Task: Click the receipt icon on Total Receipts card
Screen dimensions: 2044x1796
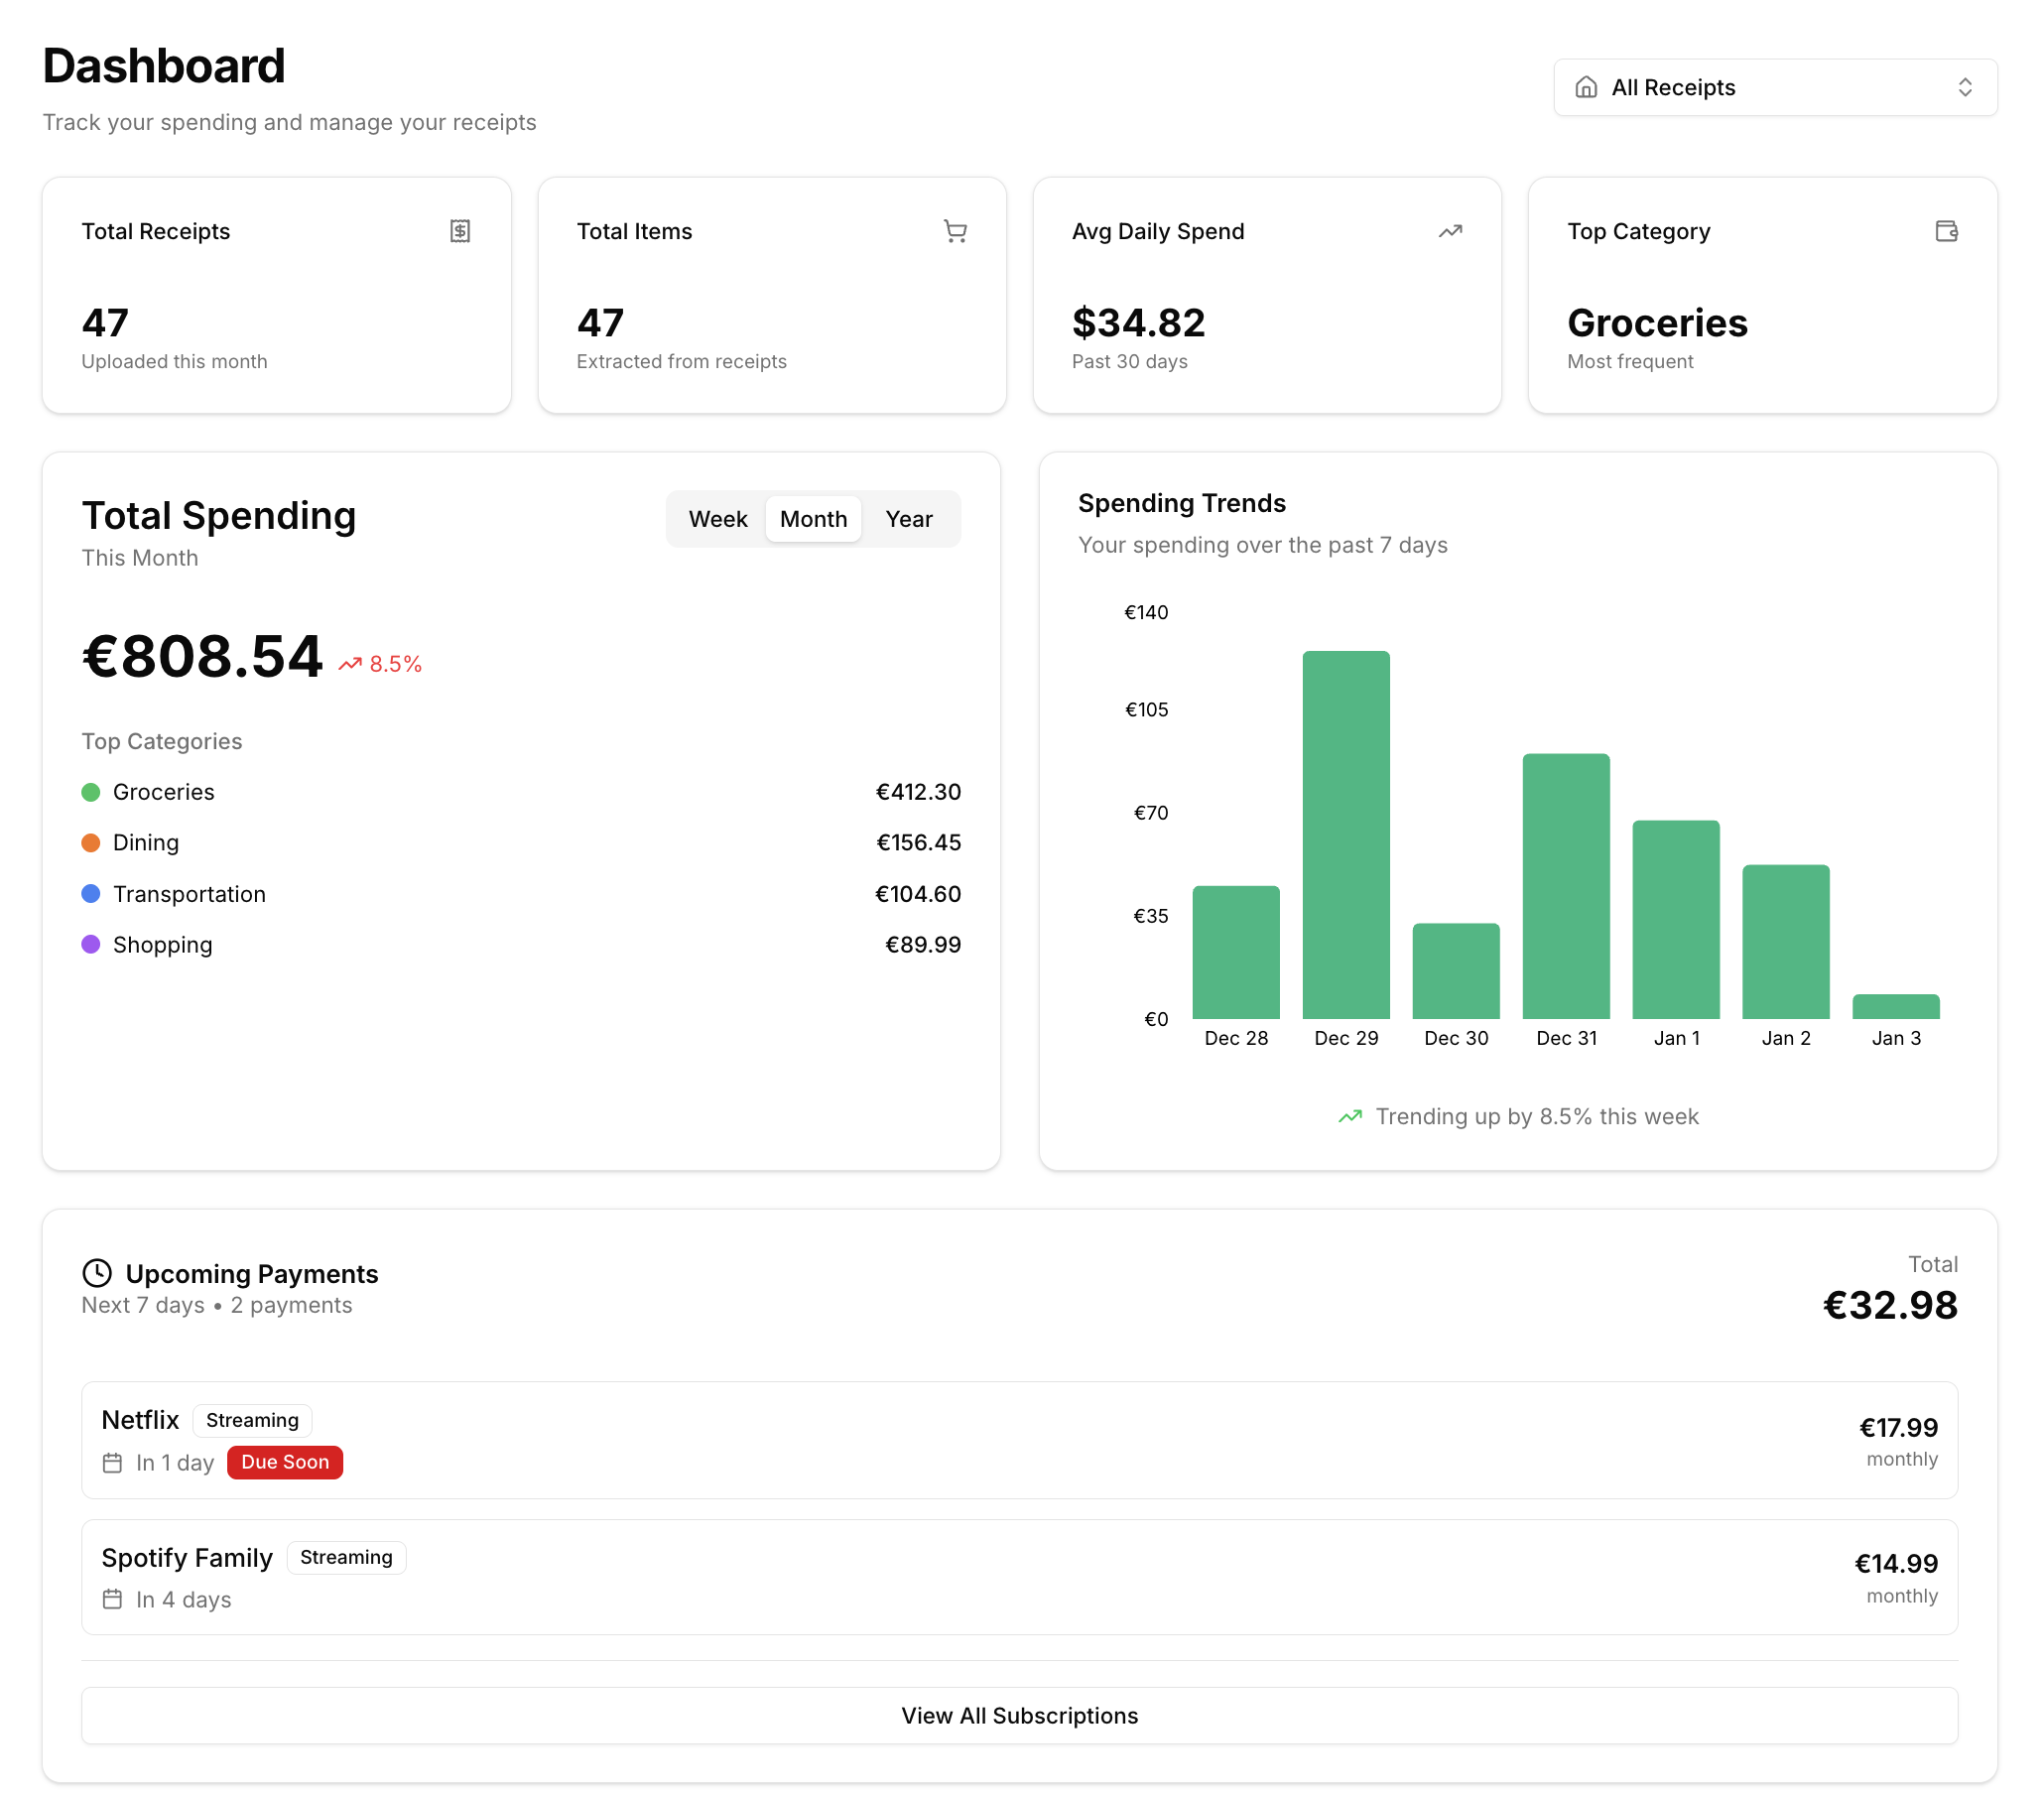Action: point(460,231)
